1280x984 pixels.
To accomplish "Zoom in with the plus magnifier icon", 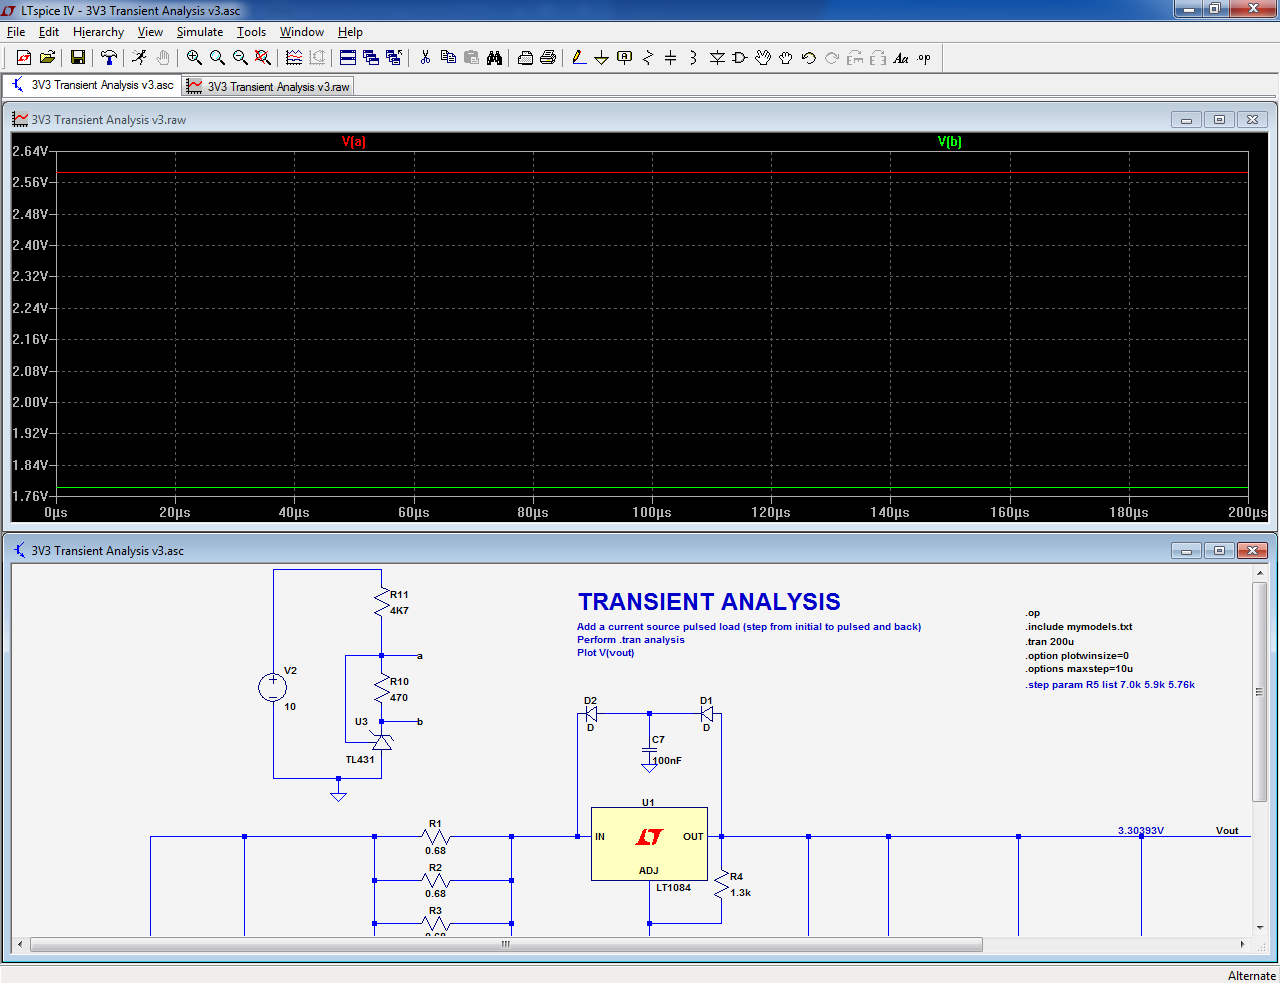I will (x=194, y=58).
